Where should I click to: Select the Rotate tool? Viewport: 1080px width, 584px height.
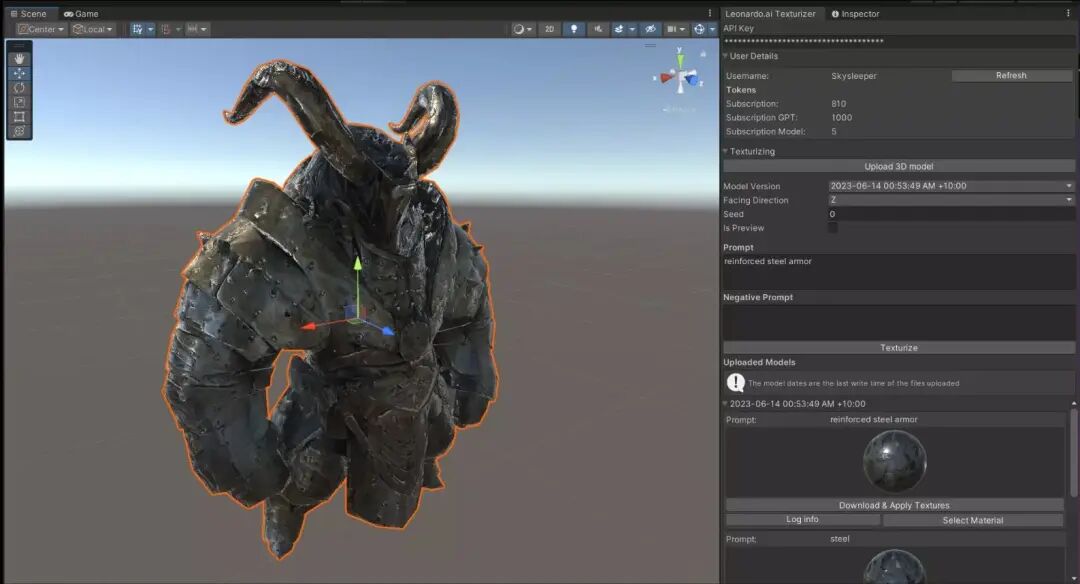(19, 88)
